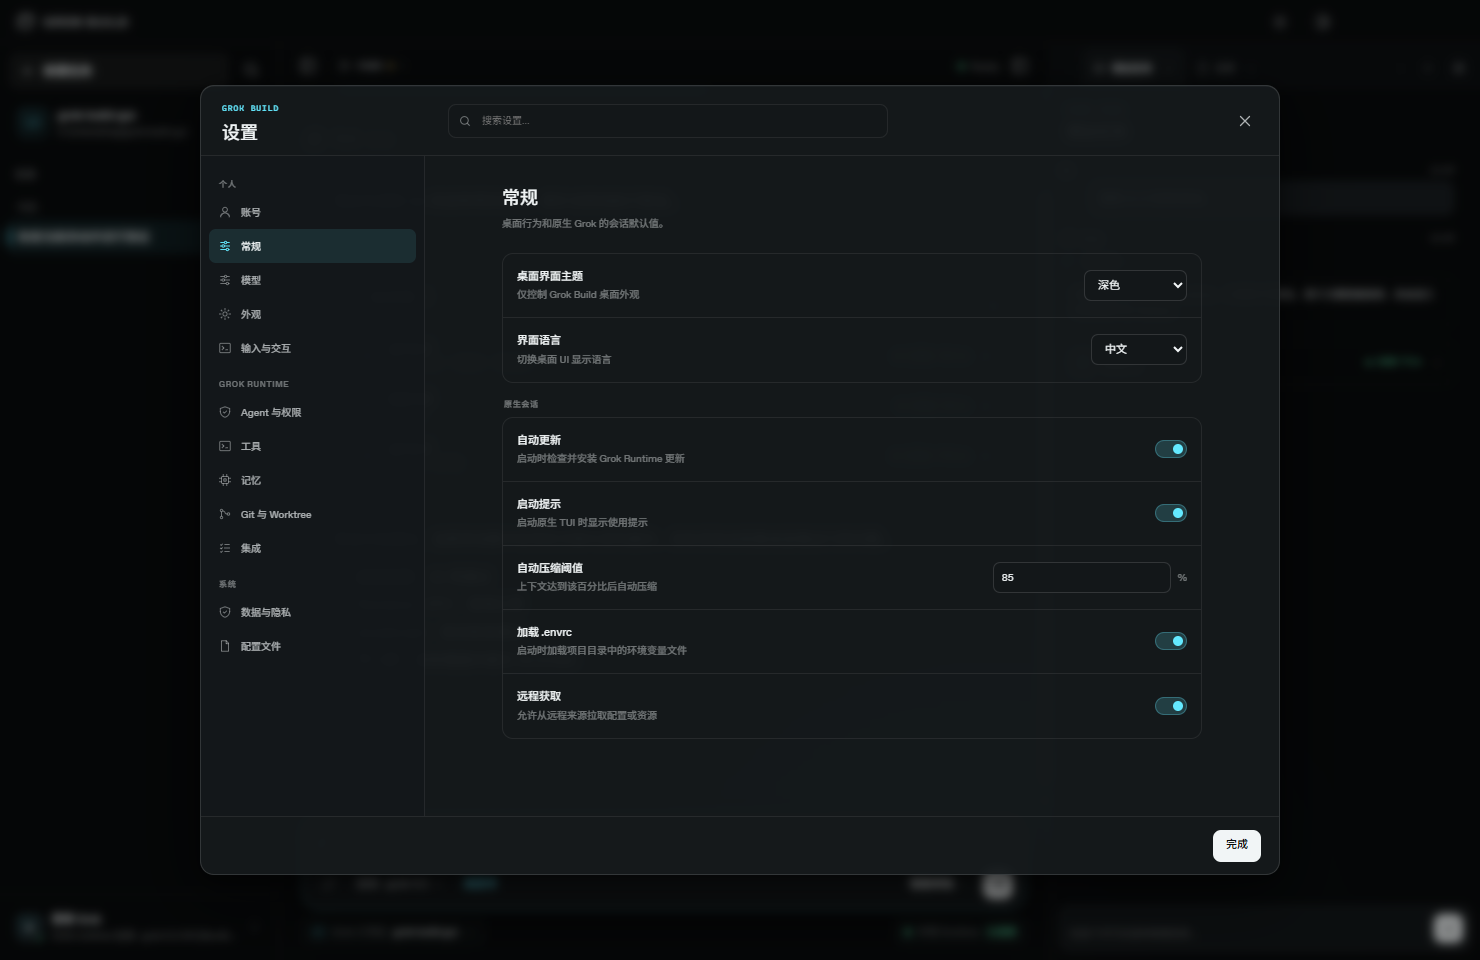Open 数据与隐私 settings
Viewport: 1480px width, 960px height.
click(312, 612)
